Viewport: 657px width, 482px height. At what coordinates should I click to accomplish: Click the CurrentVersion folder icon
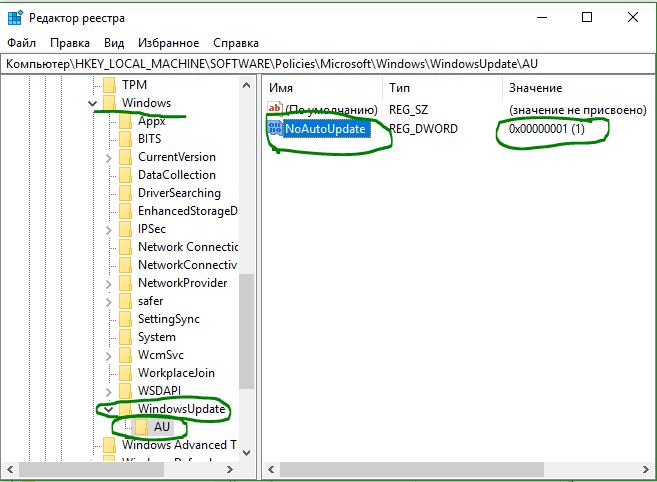pos(126,157)
